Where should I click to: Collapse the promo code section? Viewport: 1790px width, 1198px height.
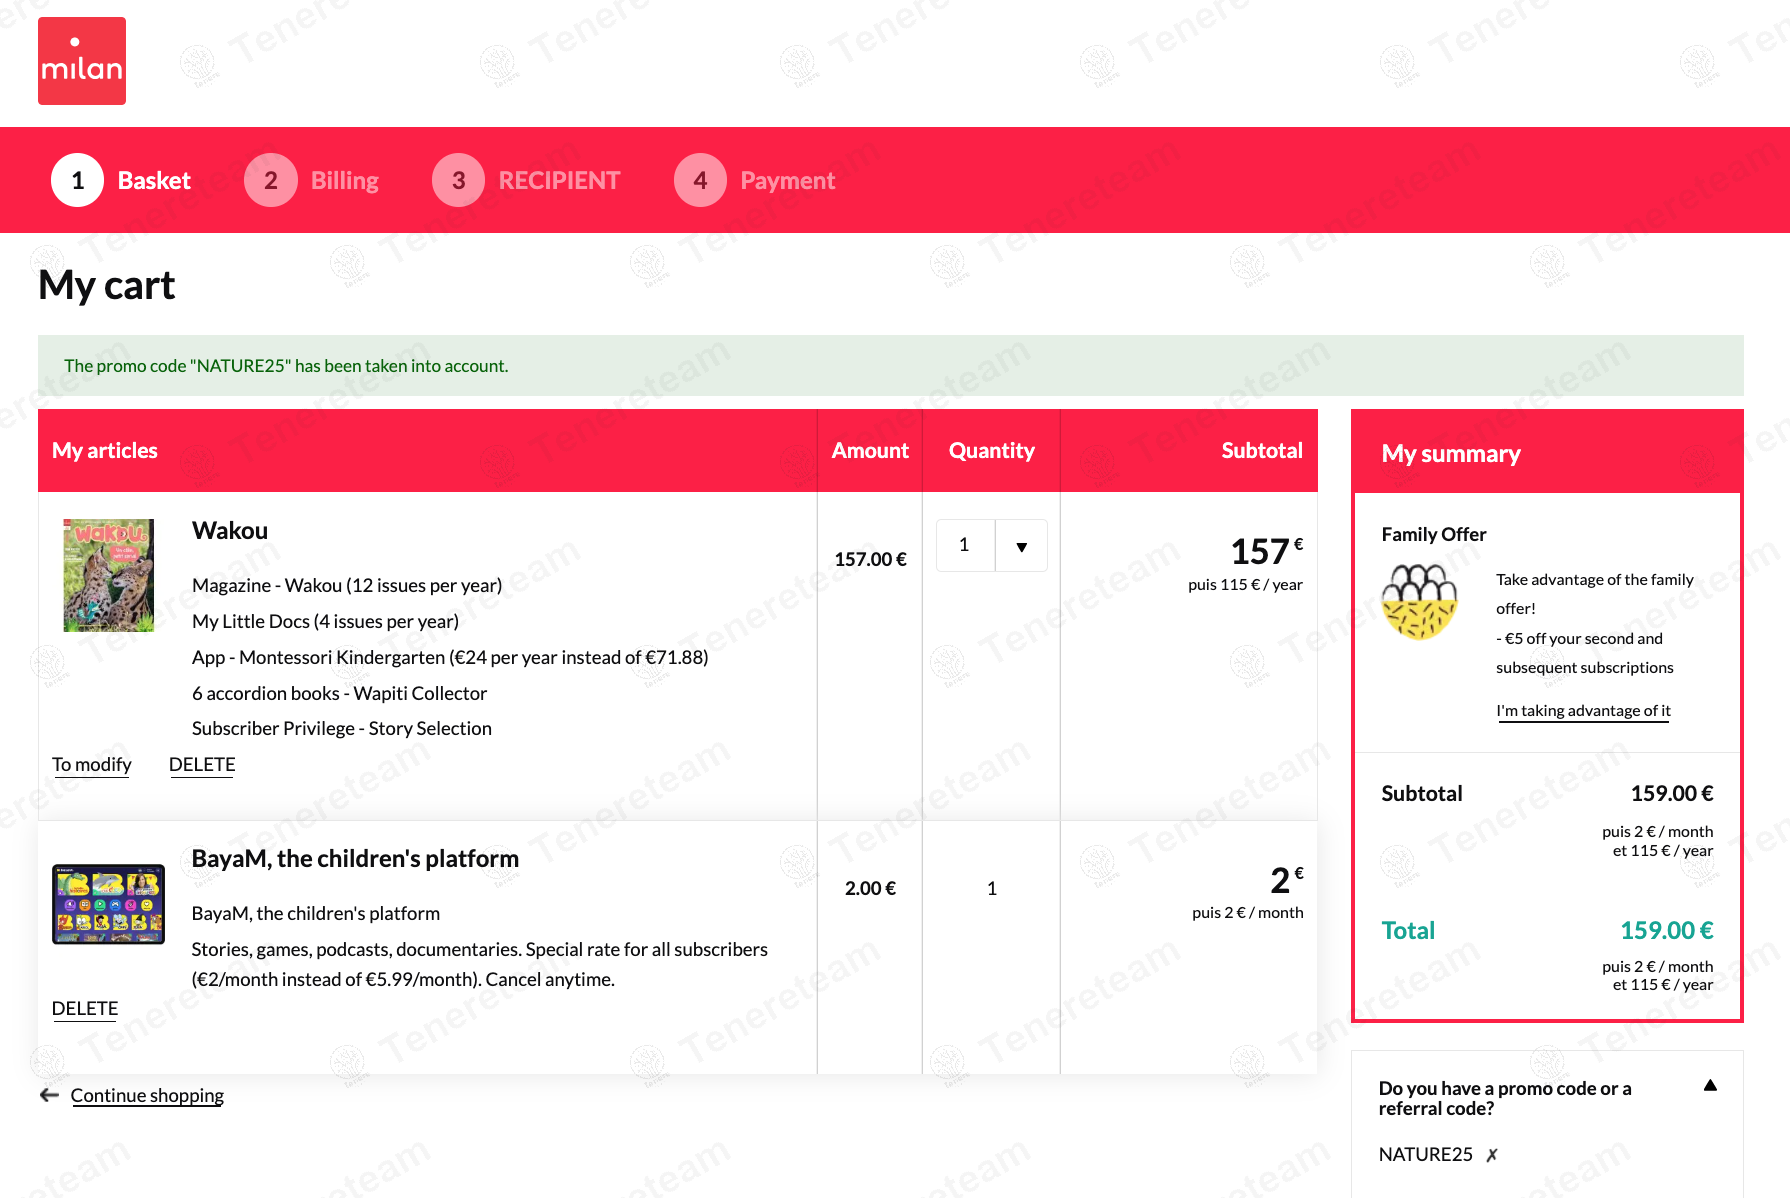[1710, 1086]
